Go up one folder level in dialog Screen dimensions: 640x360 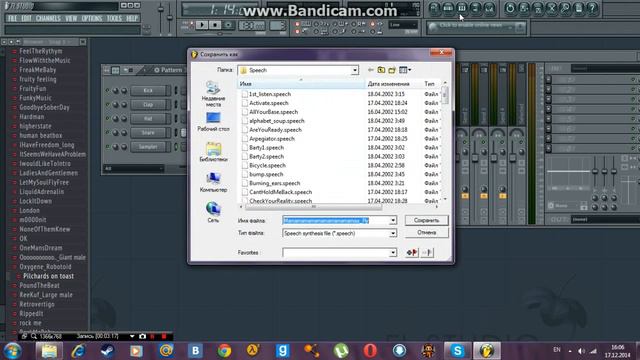(x=381, y=70)
